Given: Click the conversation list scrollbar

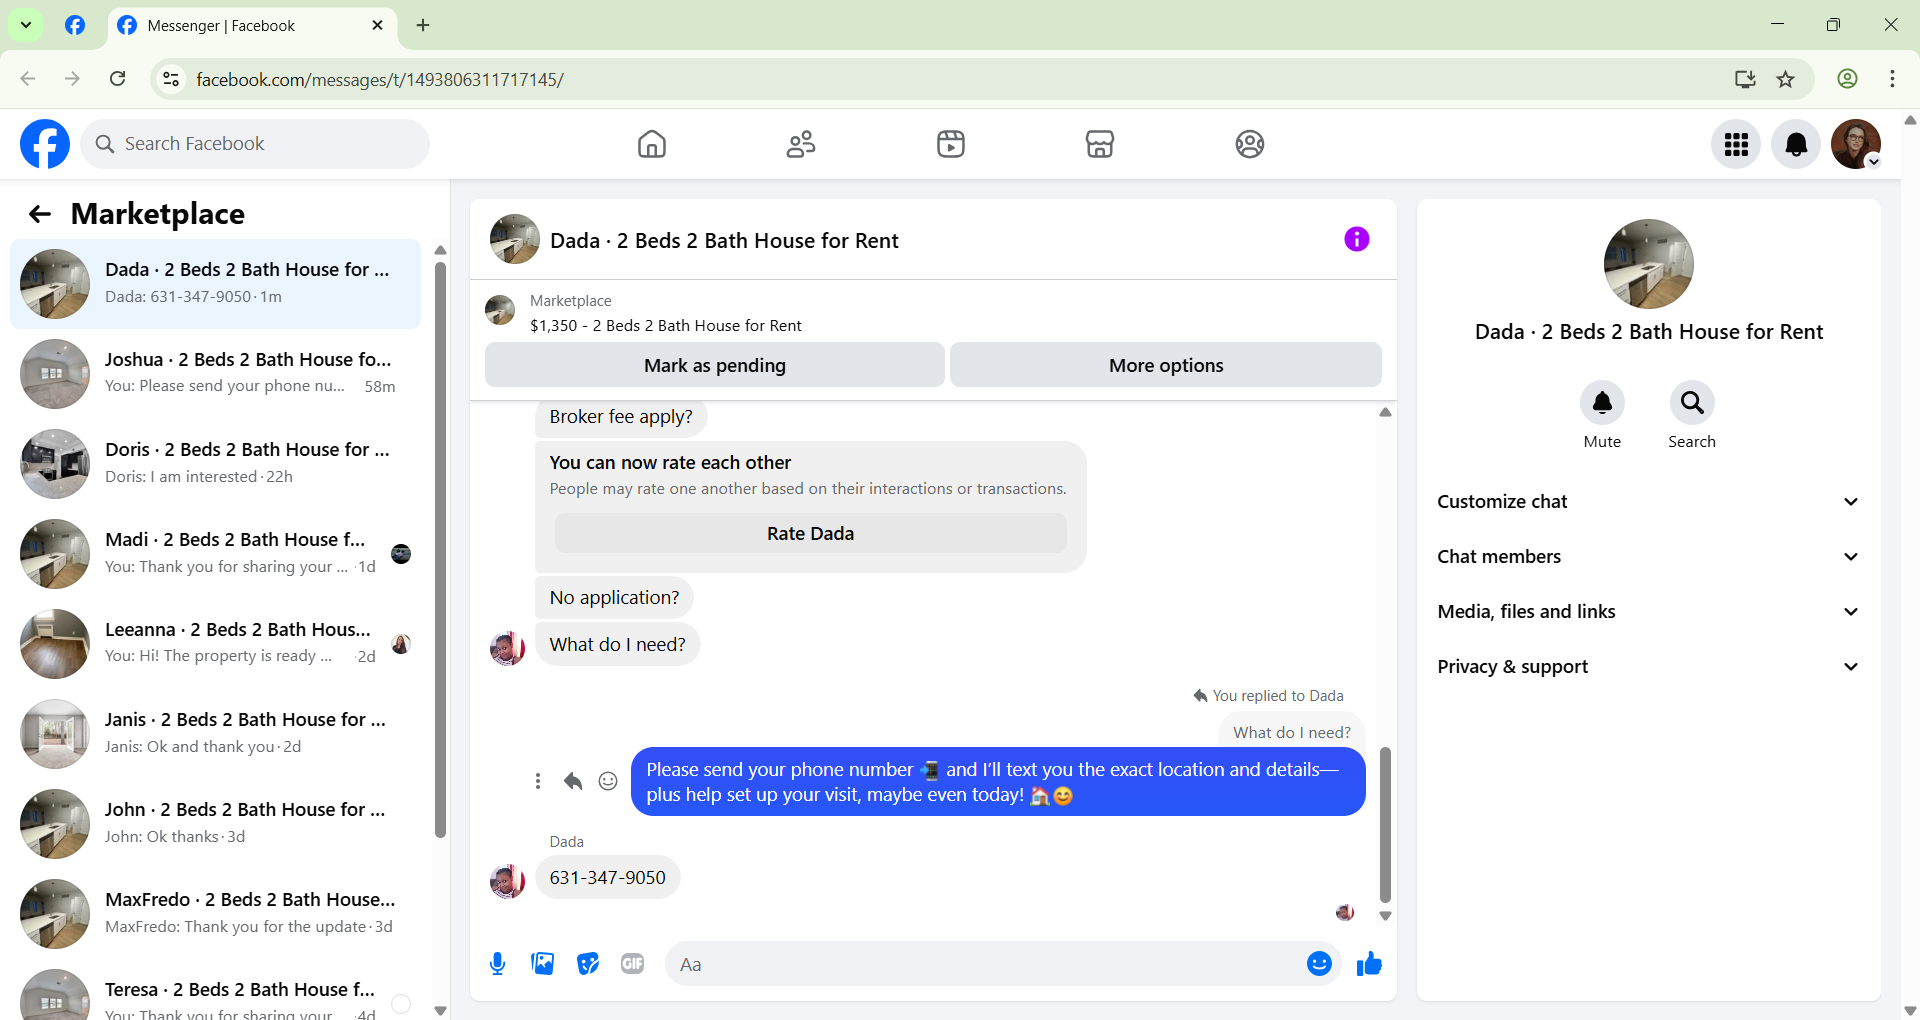Looking at the screenshot, I should (440, 550).
